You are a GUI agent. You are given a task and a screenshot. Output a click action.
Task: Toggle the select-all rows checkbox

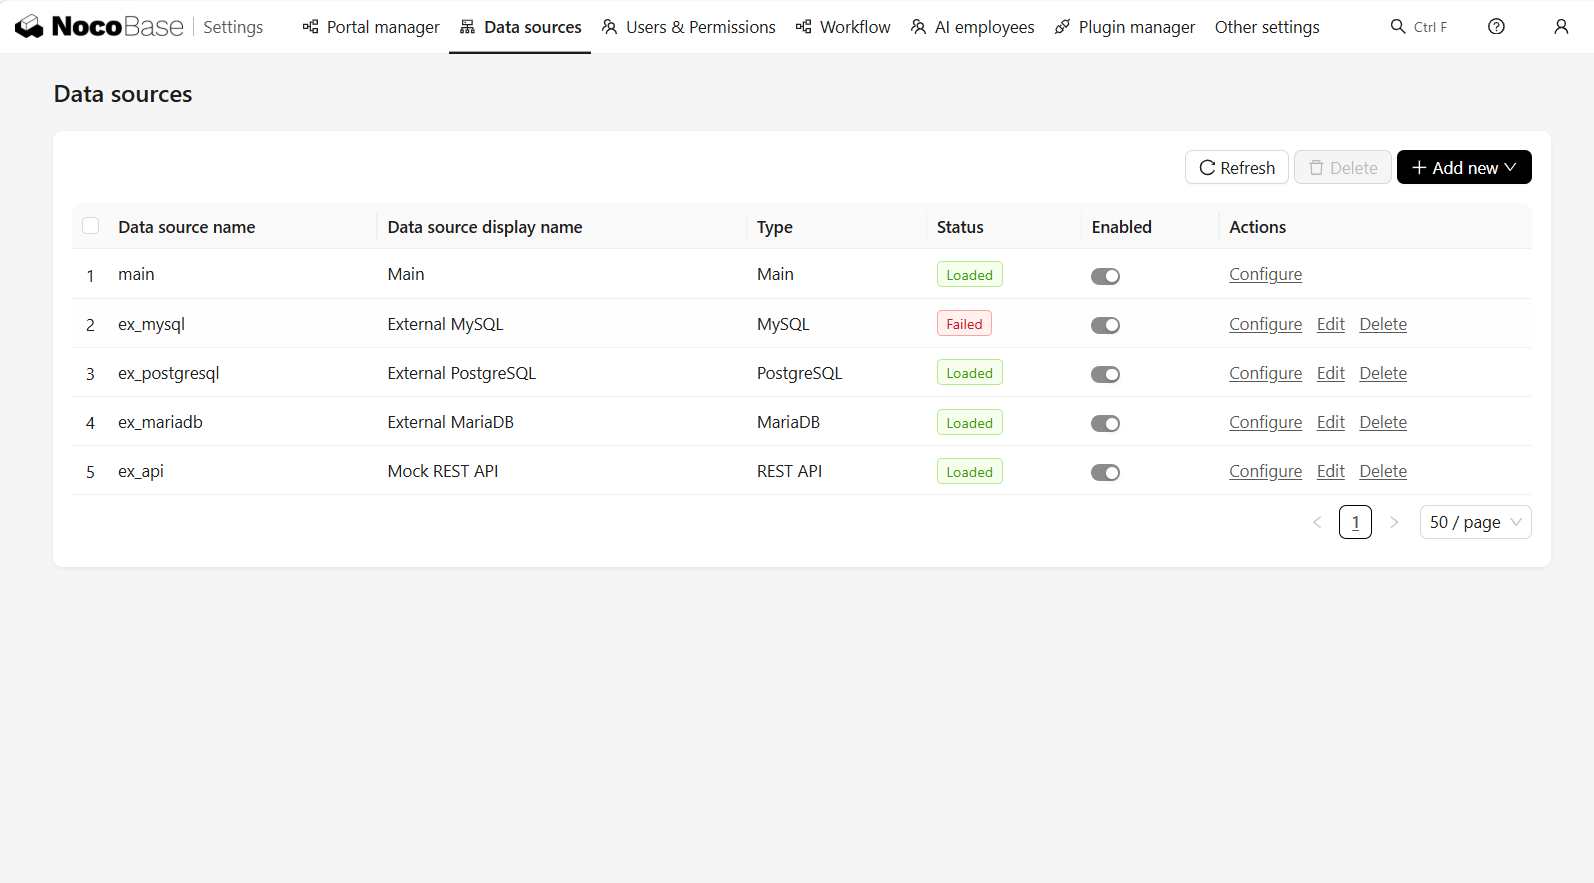point(90,226)
